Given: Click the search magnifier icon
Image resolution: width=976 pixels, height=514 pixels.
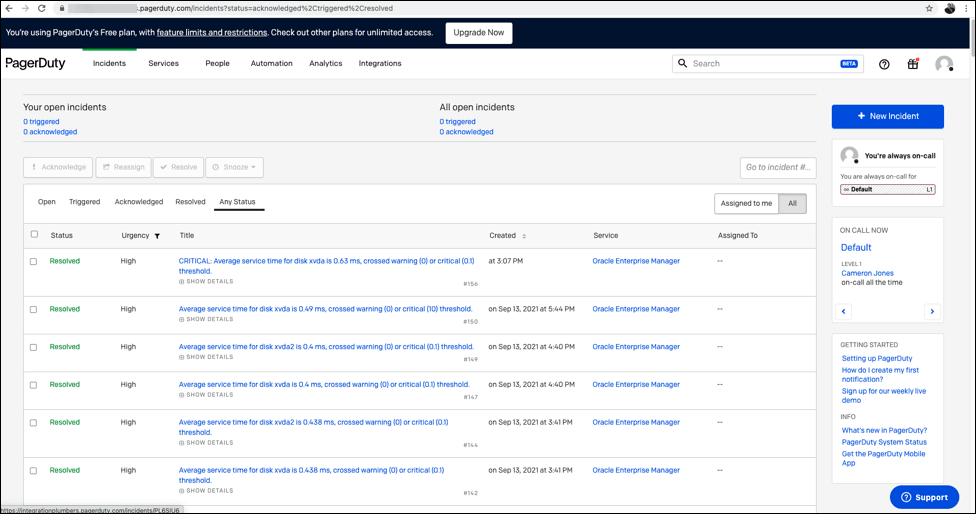Looking at the screenshot, I should (683, 63).
